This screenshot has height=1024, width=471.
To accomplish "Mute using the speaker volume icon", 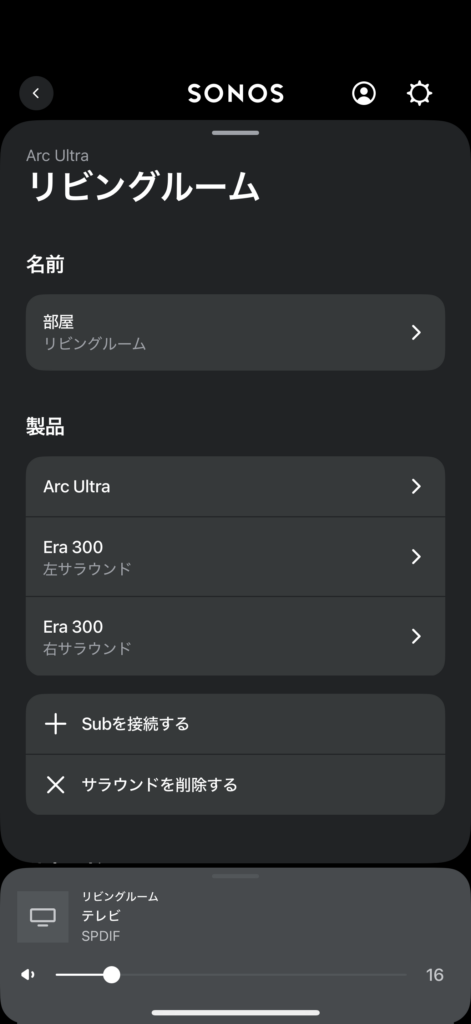I will tap(27, 975).
